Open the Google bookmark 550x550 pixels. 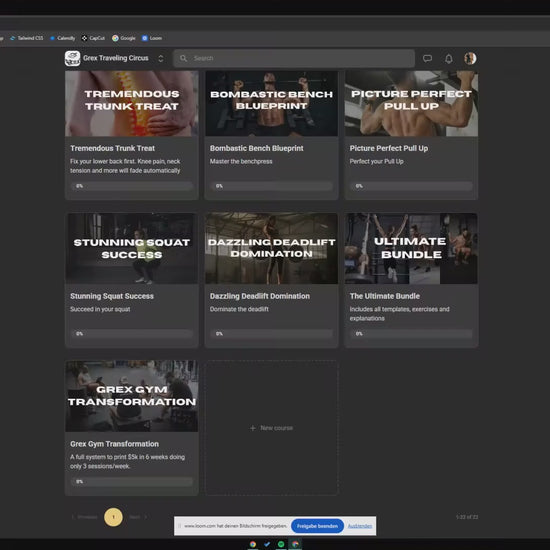point(124,38)
